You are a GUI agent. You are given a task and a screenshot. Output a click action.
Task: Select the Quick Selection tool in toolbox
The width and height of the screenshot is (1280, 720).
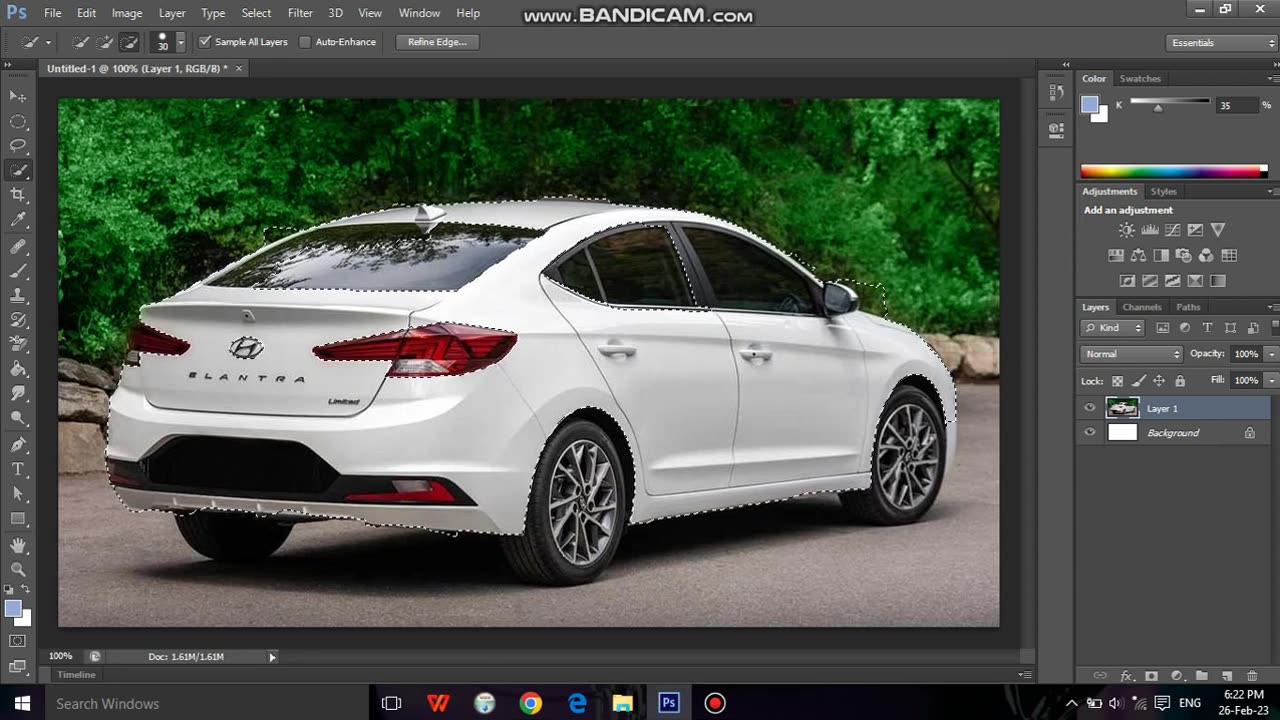(x=18, y=171)
